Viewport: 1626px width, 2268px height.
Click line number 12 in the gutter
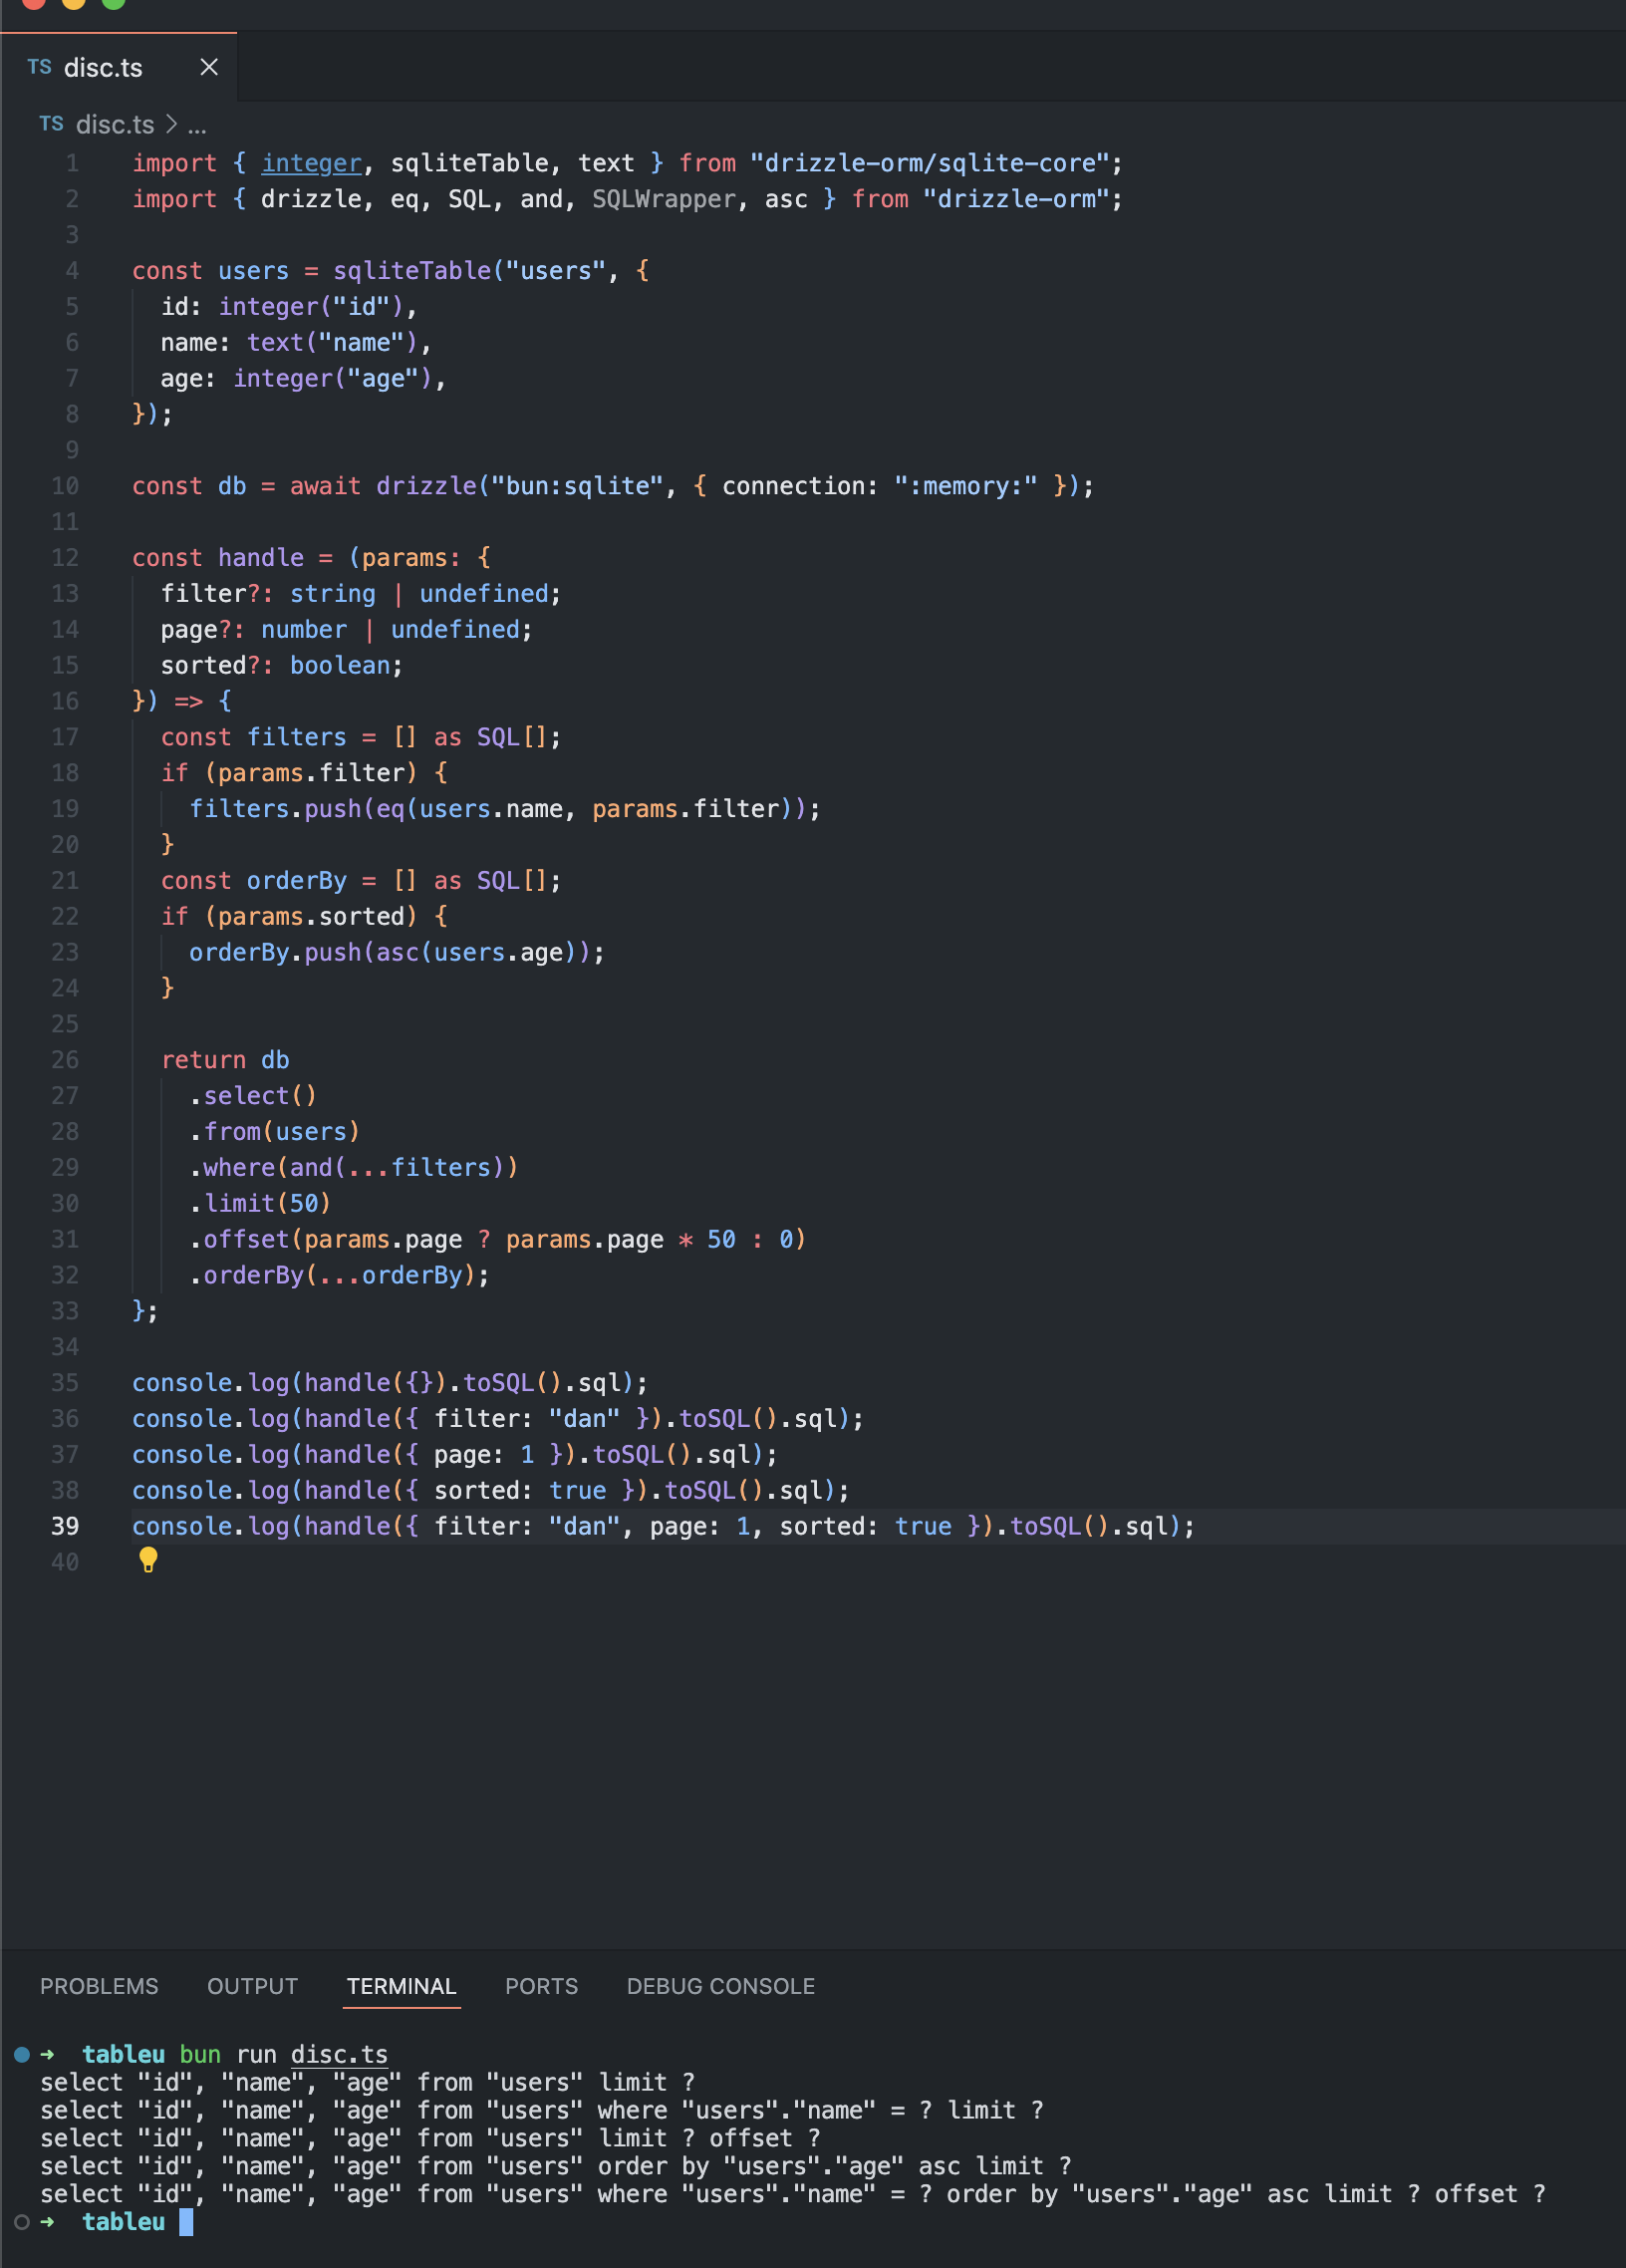point(65,558)
